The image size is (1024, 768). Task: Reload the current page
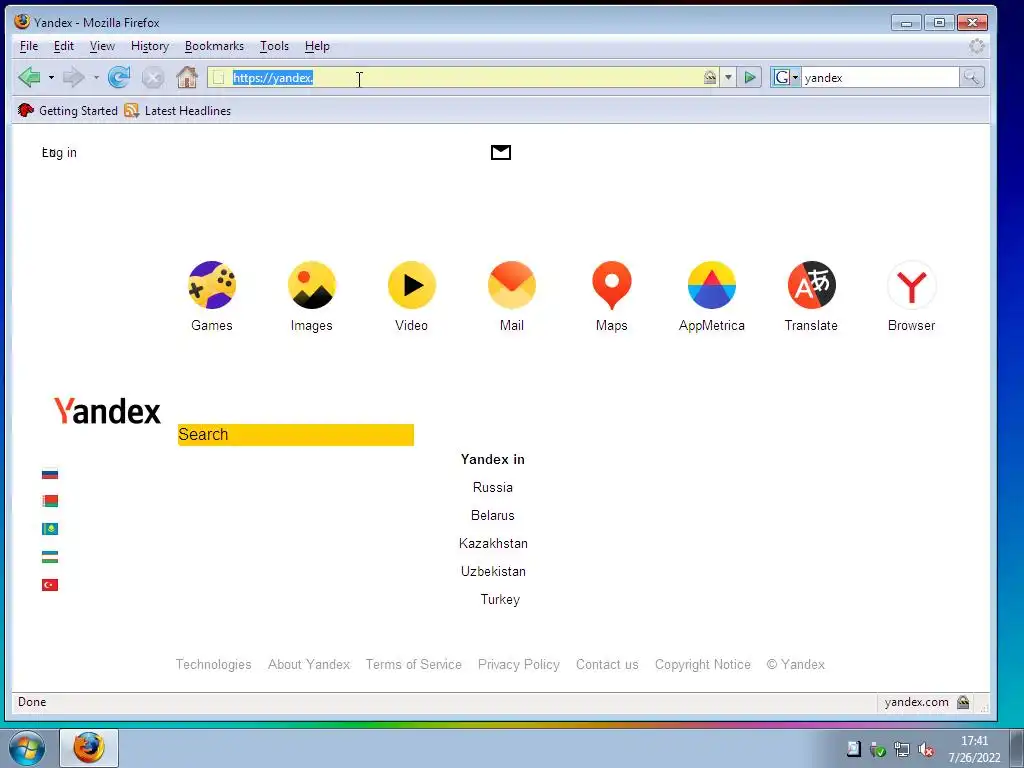(119, 78)
